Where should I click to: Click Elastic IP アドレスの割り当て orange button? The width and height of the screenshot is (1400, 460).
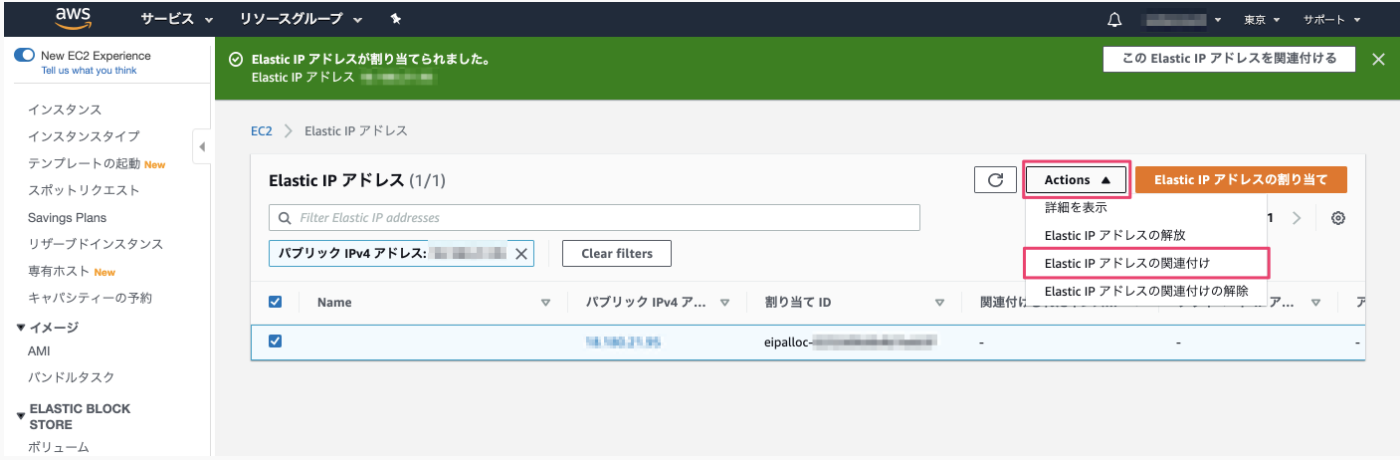(1241, 180)
